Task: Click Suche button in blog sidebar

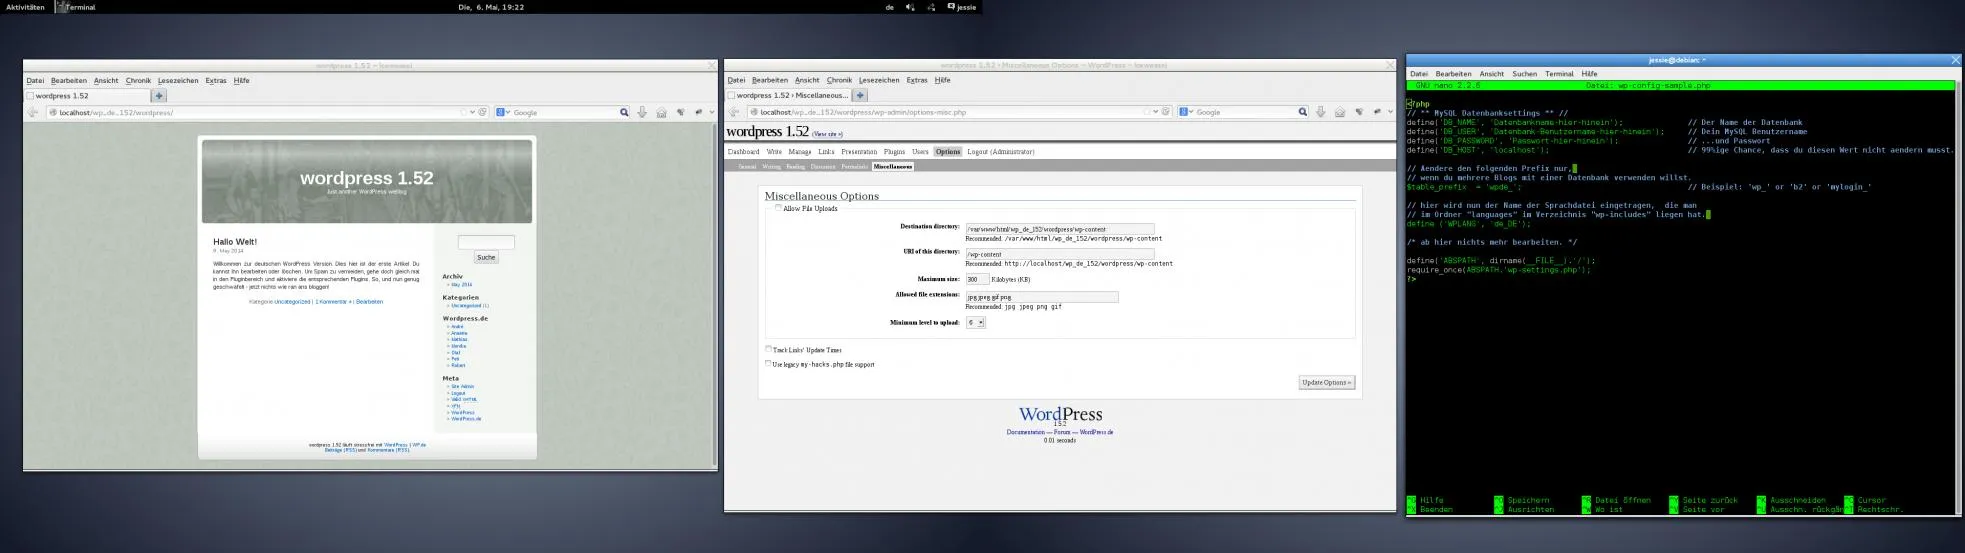Action: (x=486, y=257)
